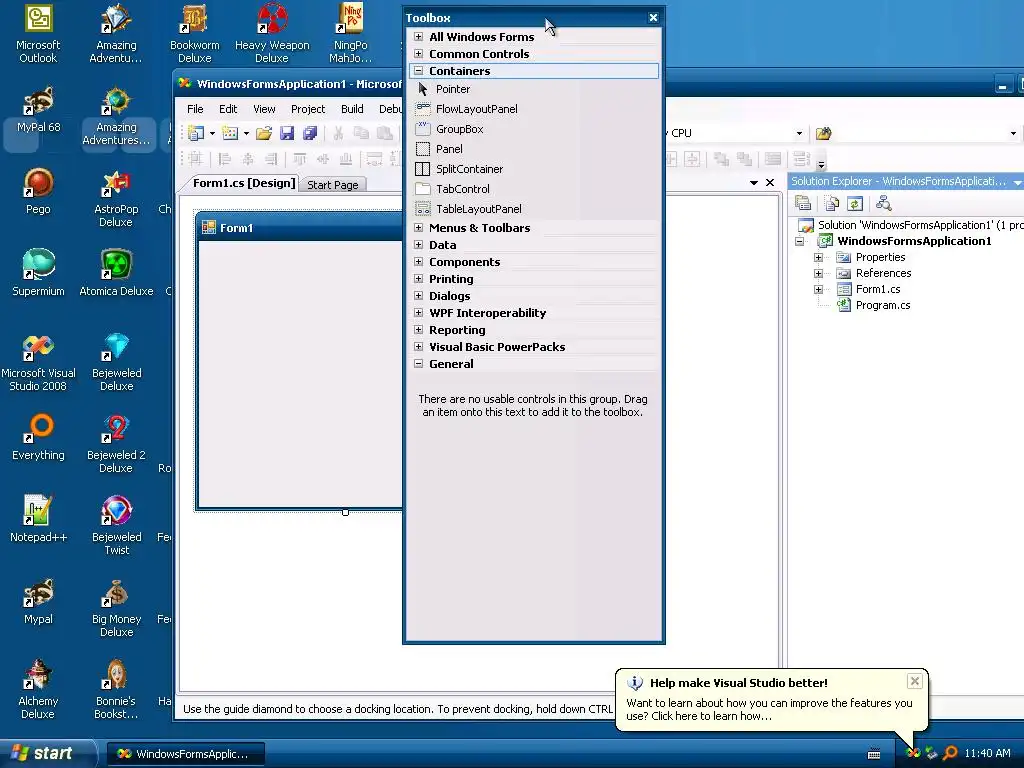Click the search magnifier tray icon
1024x768 pixels.
pyautogui.click(x=950, y=754)
